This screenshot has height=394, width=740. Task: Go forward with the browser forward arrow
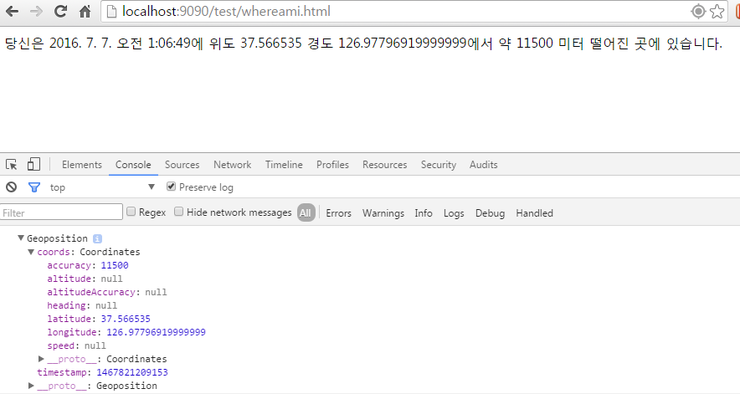pyautogui.click(x=36, y=11)
